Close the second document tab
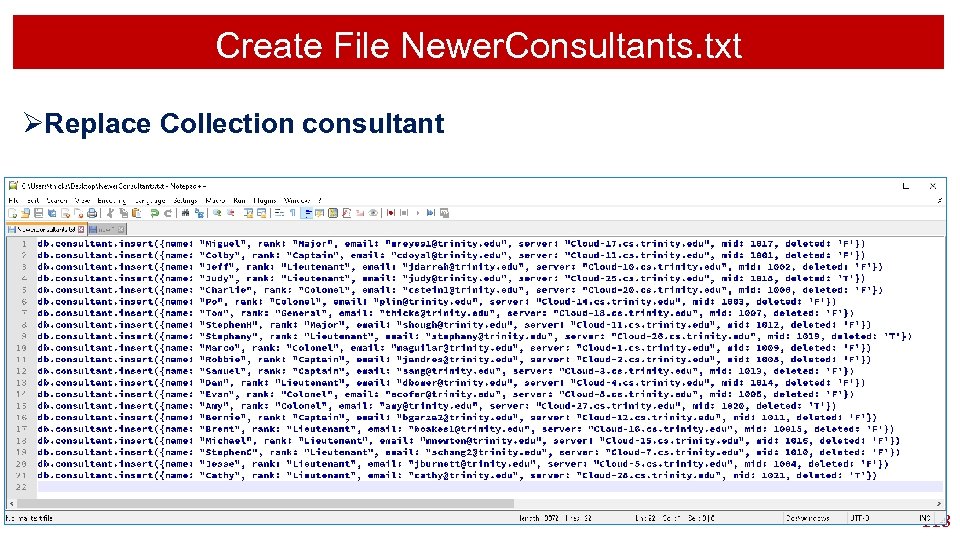This screenshot has height=540, width=960. [x=121, y=230]
